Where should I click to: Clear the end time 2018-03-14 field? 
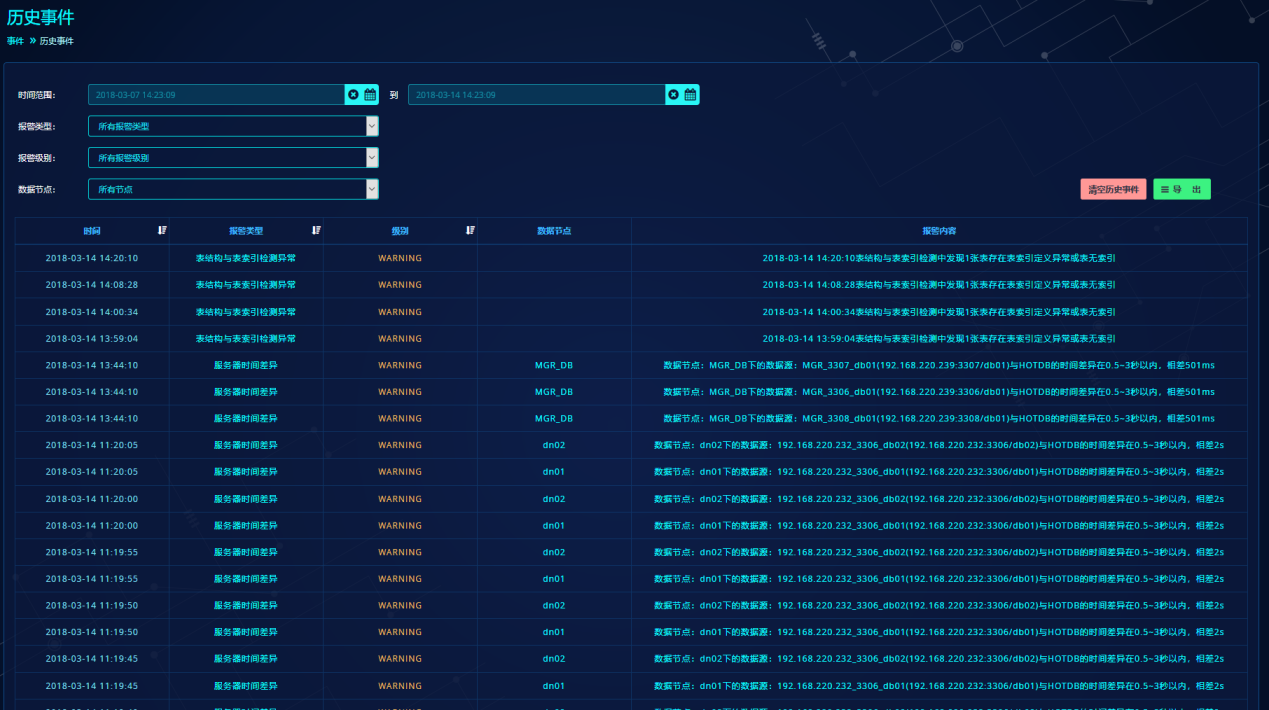coord(673,95)
